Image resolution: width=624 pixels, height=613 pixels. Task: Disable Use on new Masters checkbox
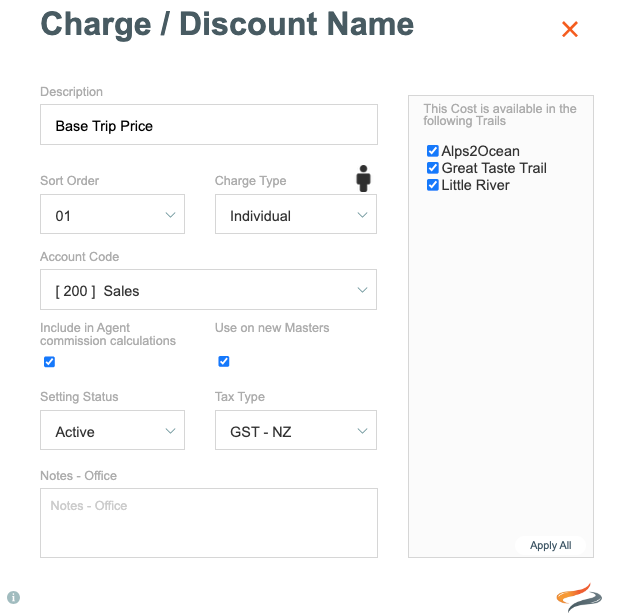tap(224, 361)
